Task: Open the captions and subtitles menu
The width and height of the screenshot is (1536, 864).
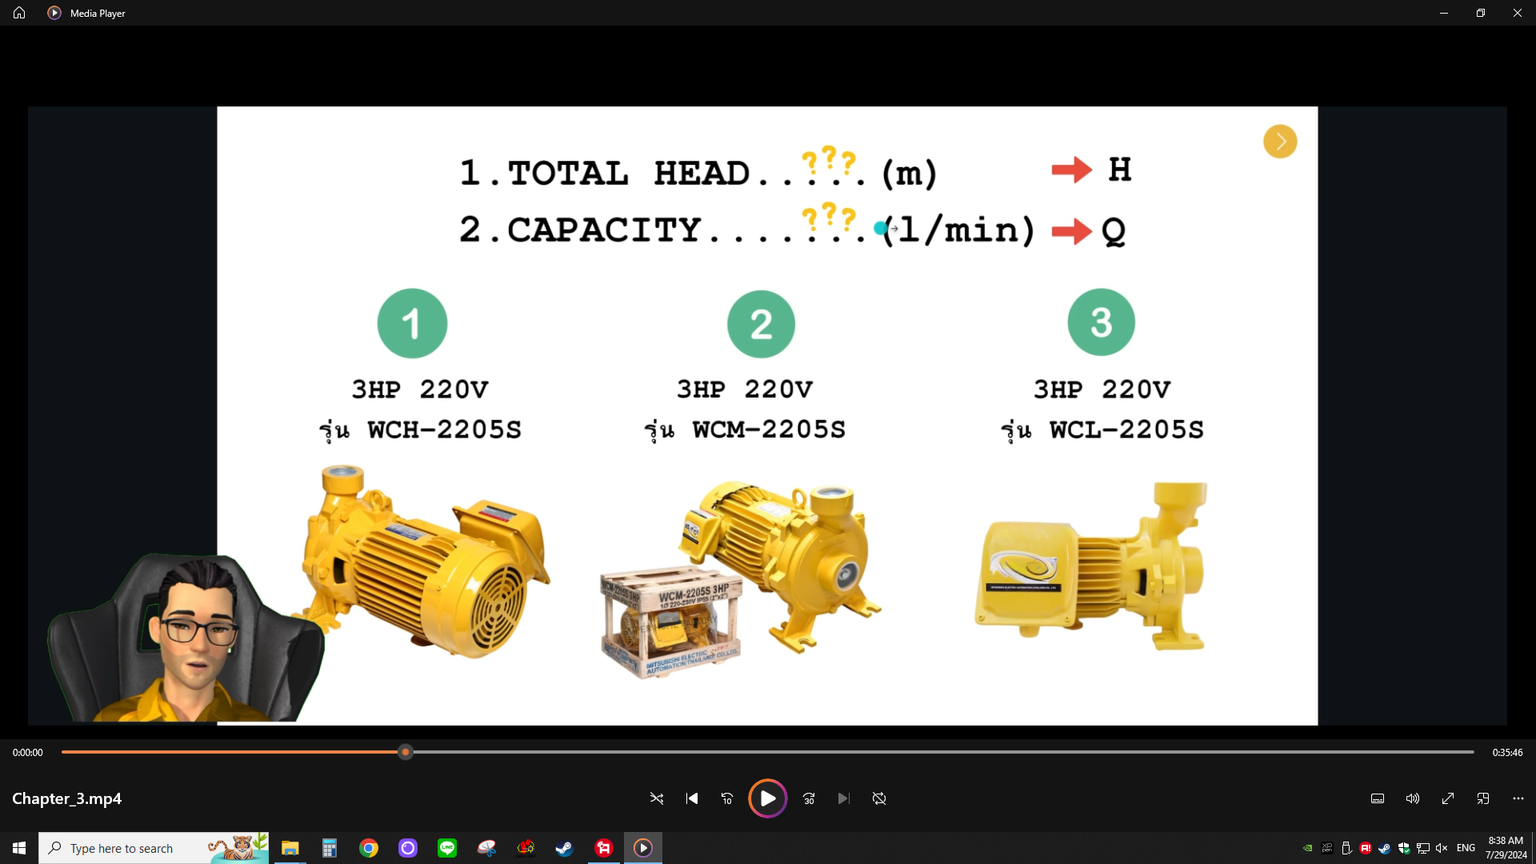Action: [1377, 799]
